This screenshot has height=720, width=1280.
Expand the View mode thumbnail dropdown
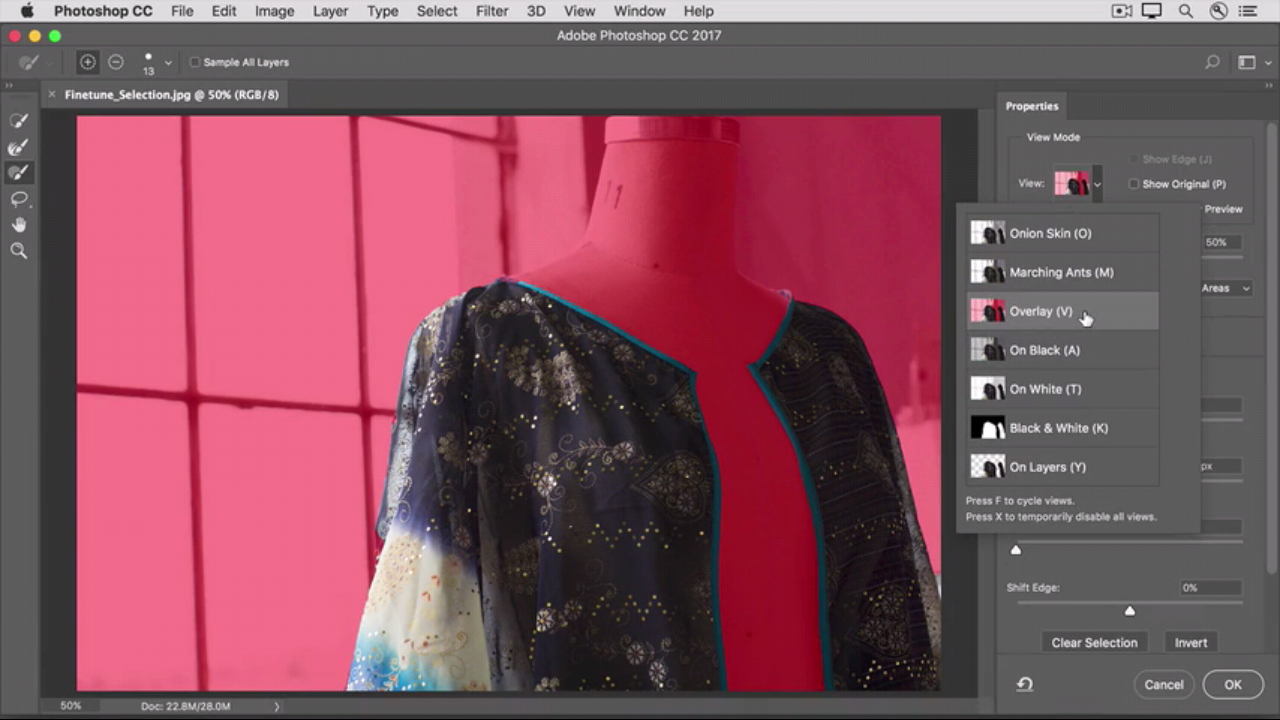click(1097, 184)
